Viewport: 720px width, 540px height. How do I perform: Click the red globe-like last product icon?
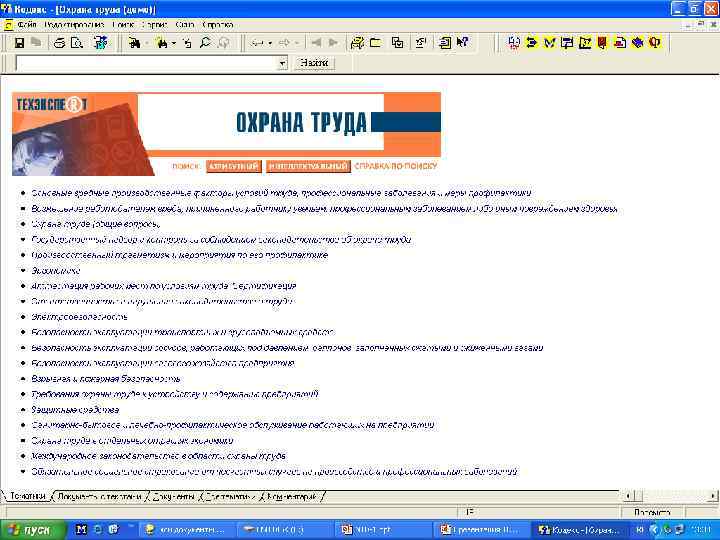(x=655, y=43)
